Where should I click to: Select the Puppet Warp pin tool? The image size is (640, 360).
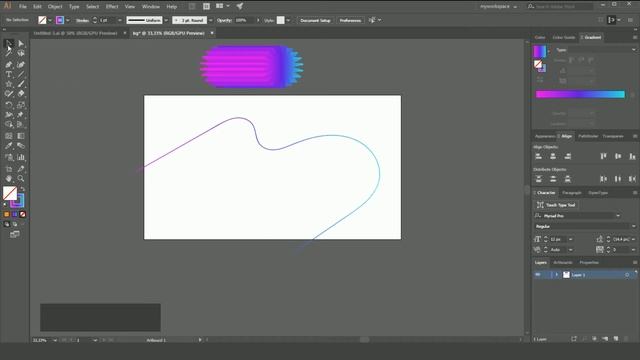[x=21, y=115]
